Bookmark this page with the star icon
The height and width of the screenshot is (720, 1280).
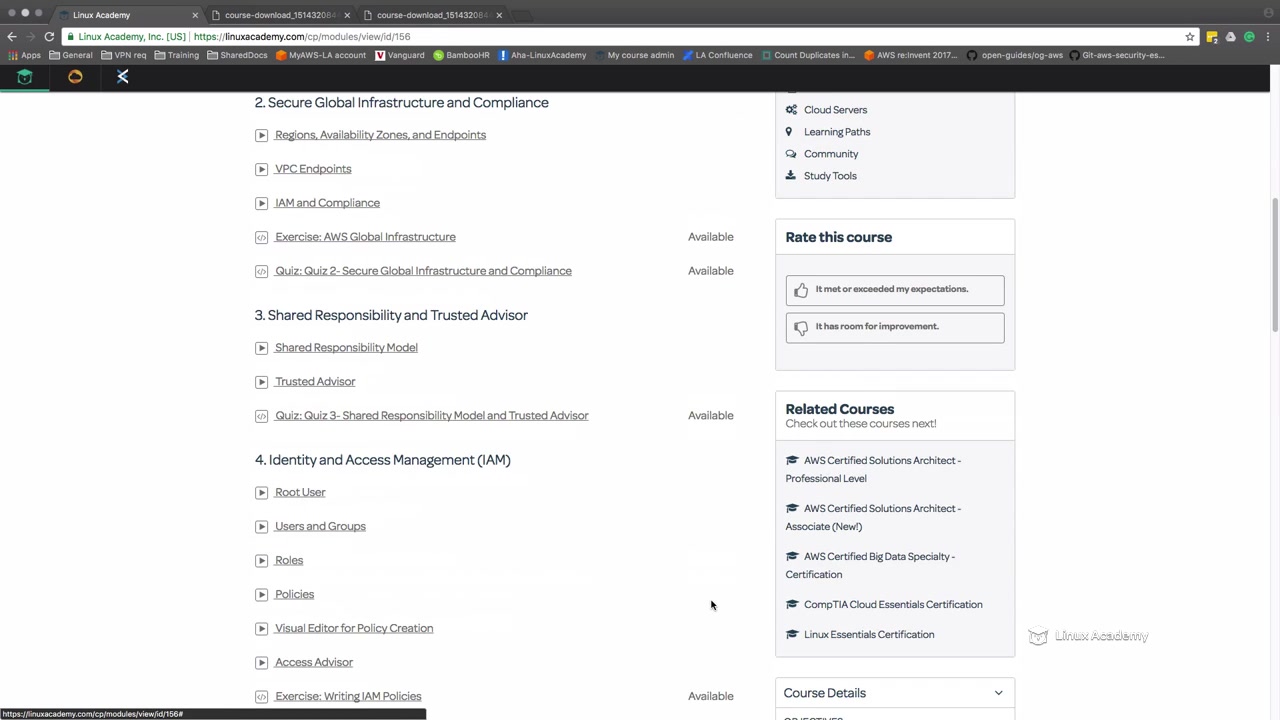[x=1190, y=37]
